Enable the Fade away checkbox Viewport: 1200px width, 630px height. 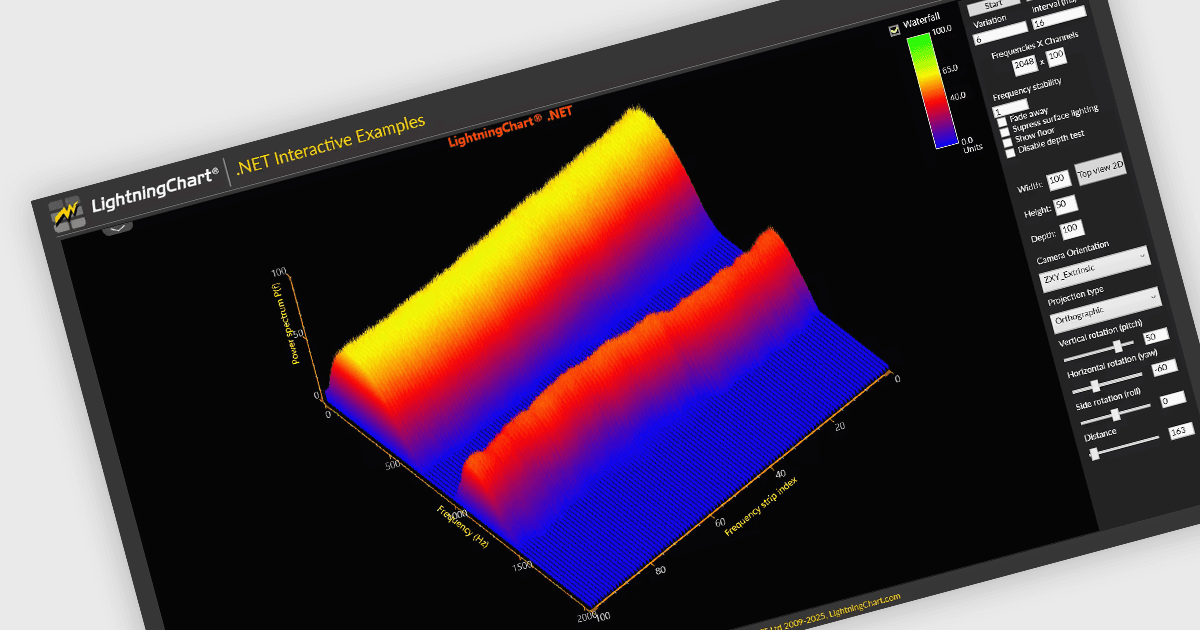(1001, 122)
